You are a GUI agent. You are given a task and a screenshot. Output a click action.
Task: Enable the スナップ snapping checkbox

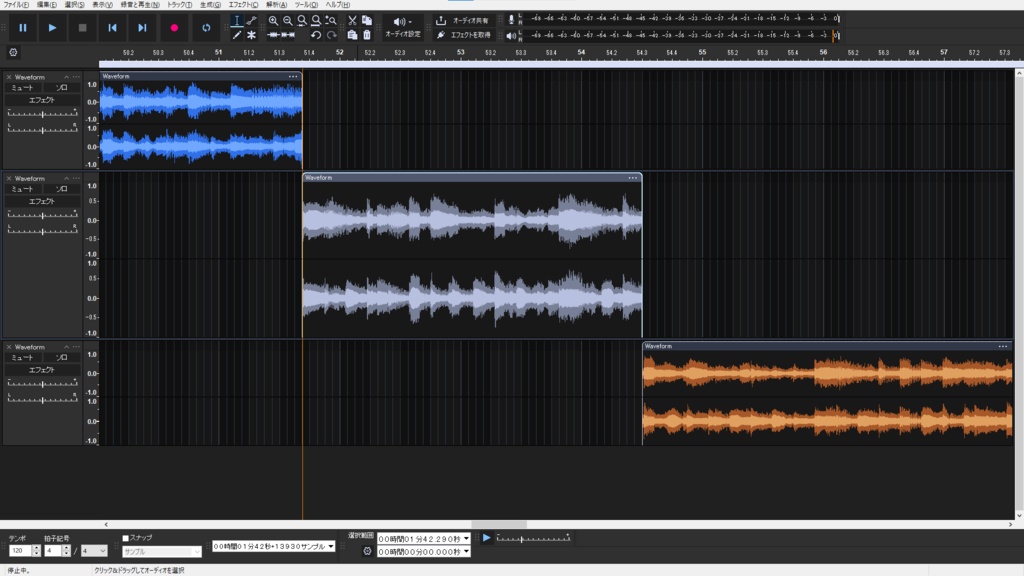pos(125,537)
